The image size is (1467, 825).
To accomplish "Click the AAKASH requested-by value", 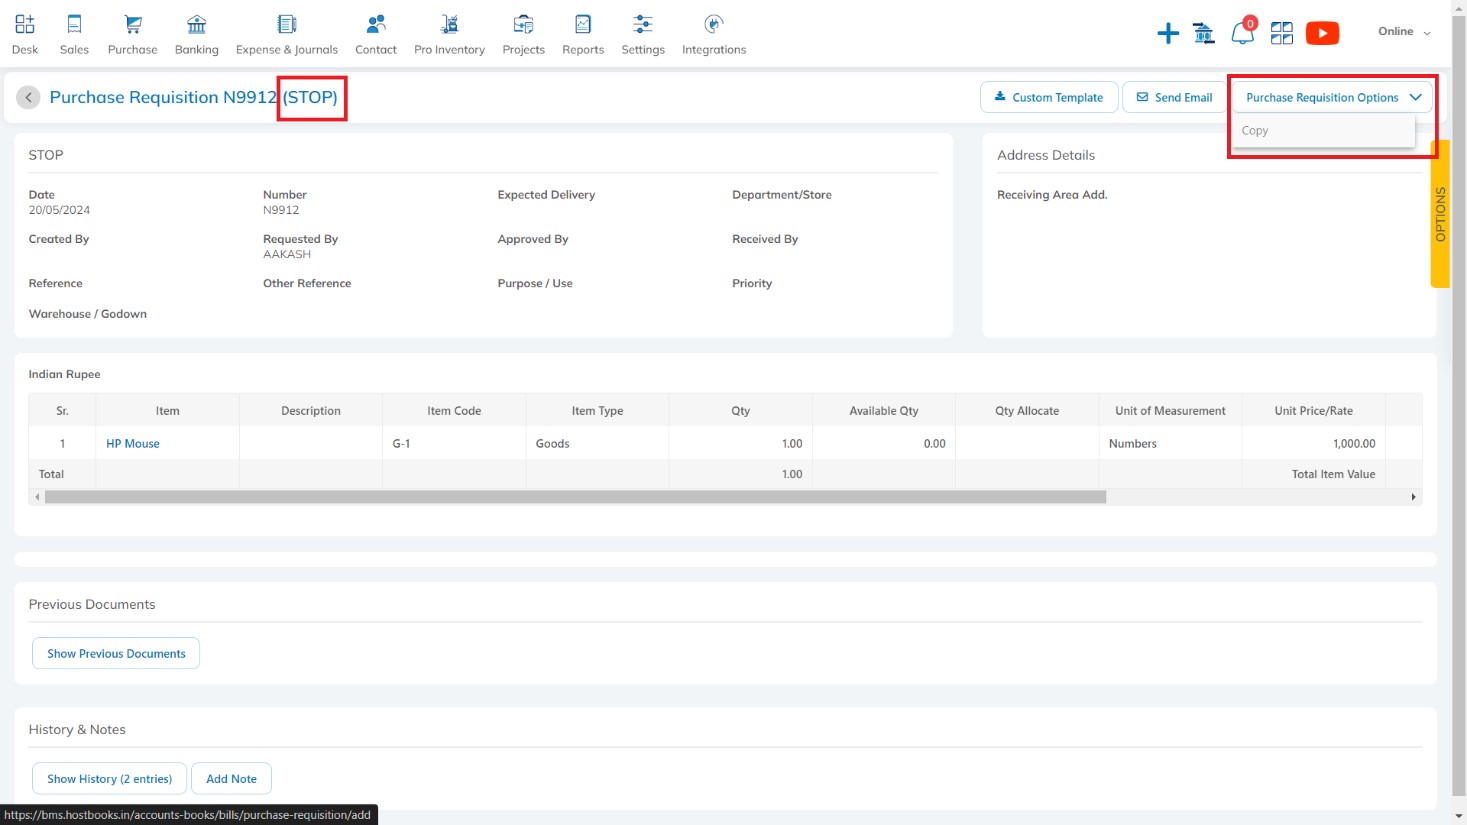I will click(287, 254).
